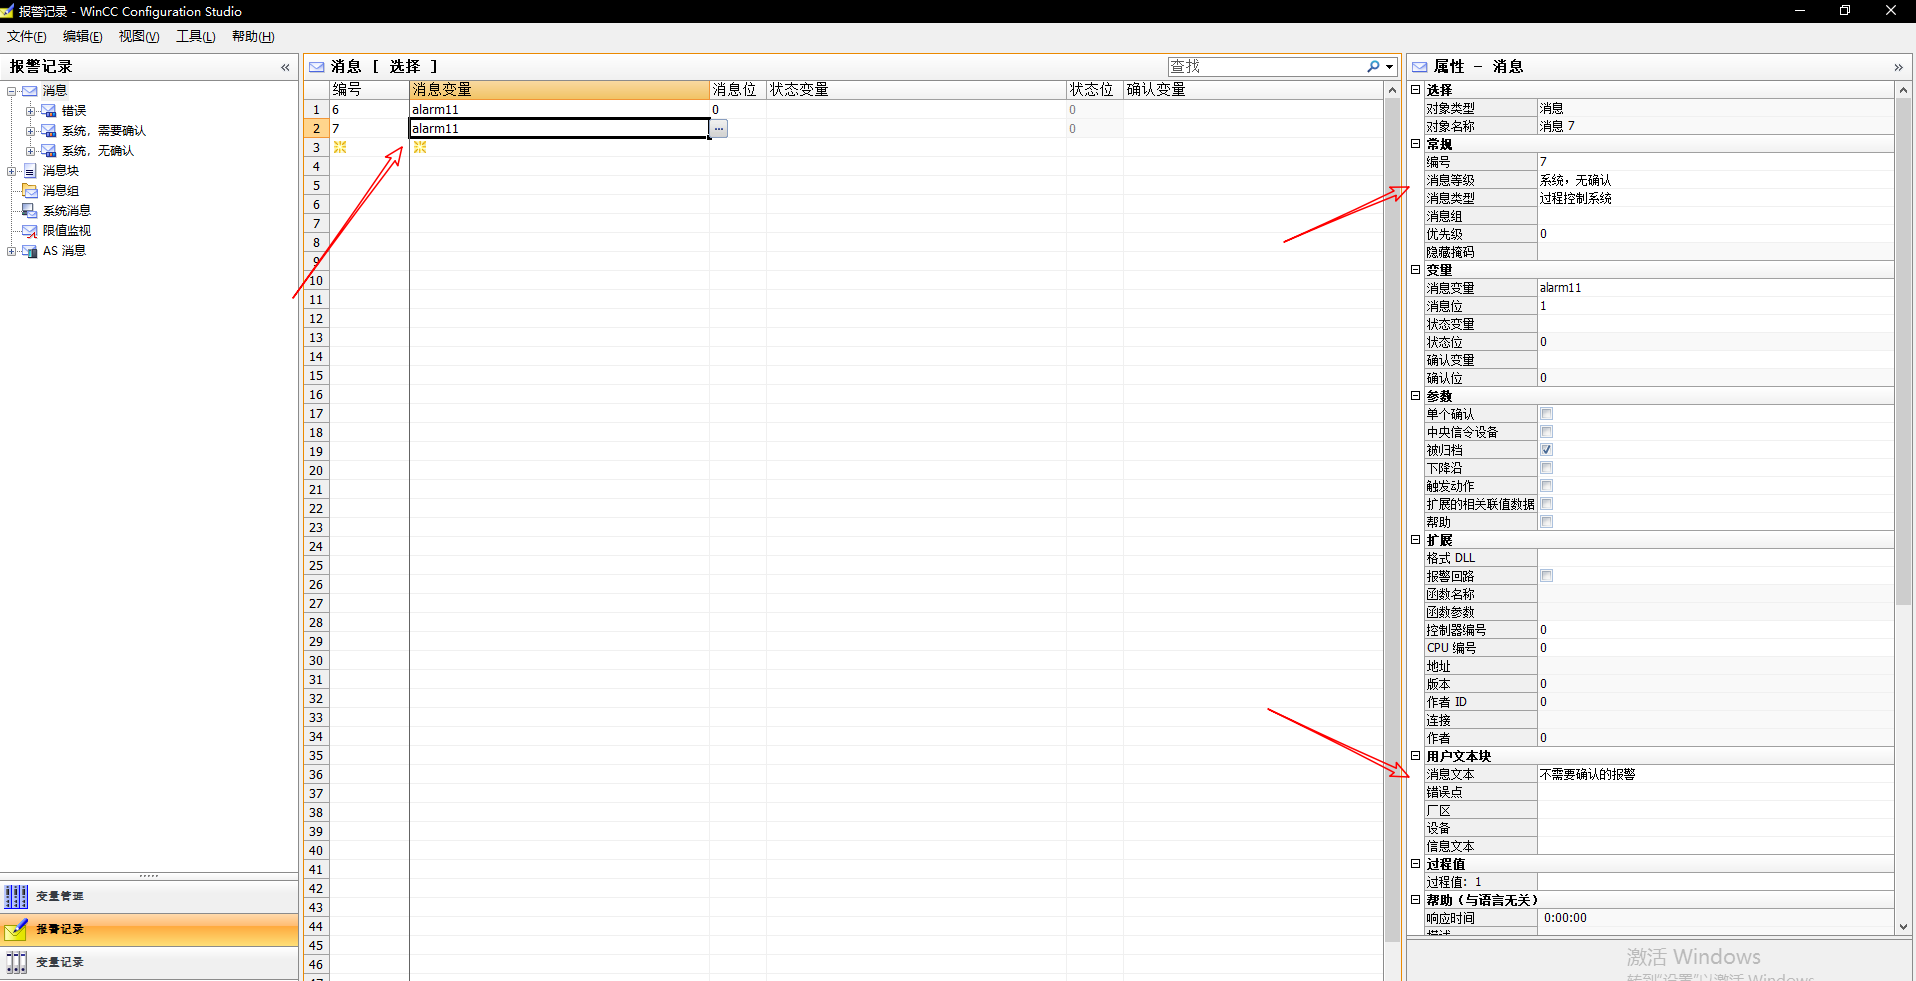
Task: Uncheck the 被归档 checkbox
Action: (1547, 450)
